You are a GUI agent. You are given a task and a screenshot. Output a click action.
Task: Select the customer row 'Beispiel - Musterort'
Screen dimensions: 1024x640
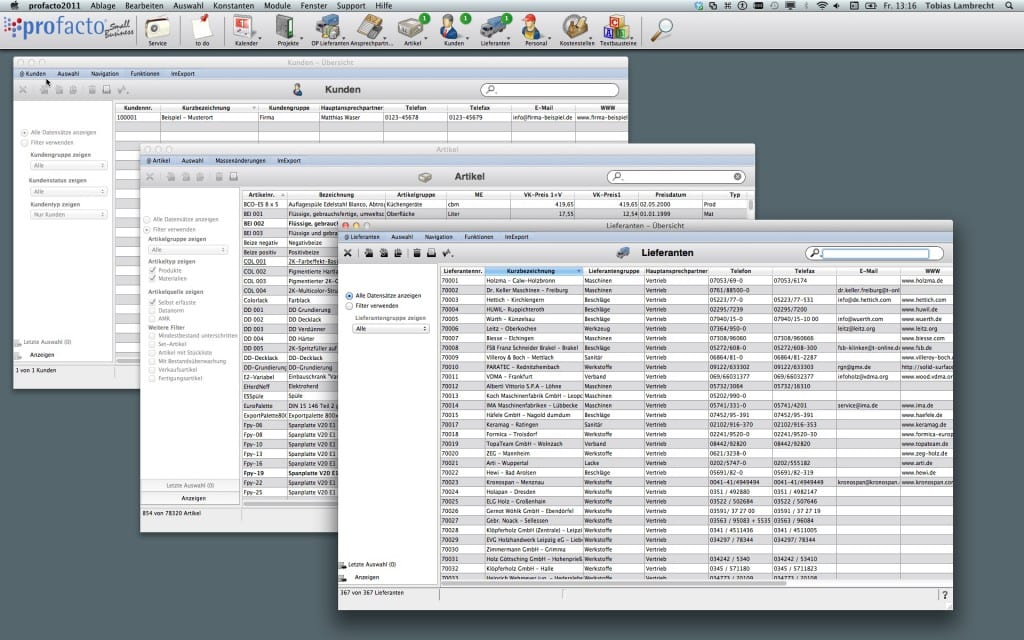(371, 118)
